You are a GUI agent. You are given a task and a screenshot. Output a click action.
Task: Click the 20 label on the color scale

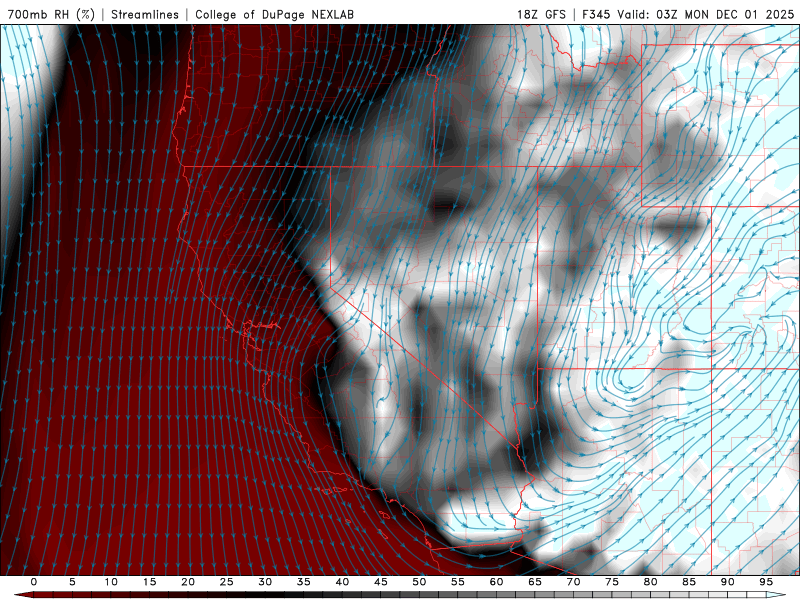(188, 582)
